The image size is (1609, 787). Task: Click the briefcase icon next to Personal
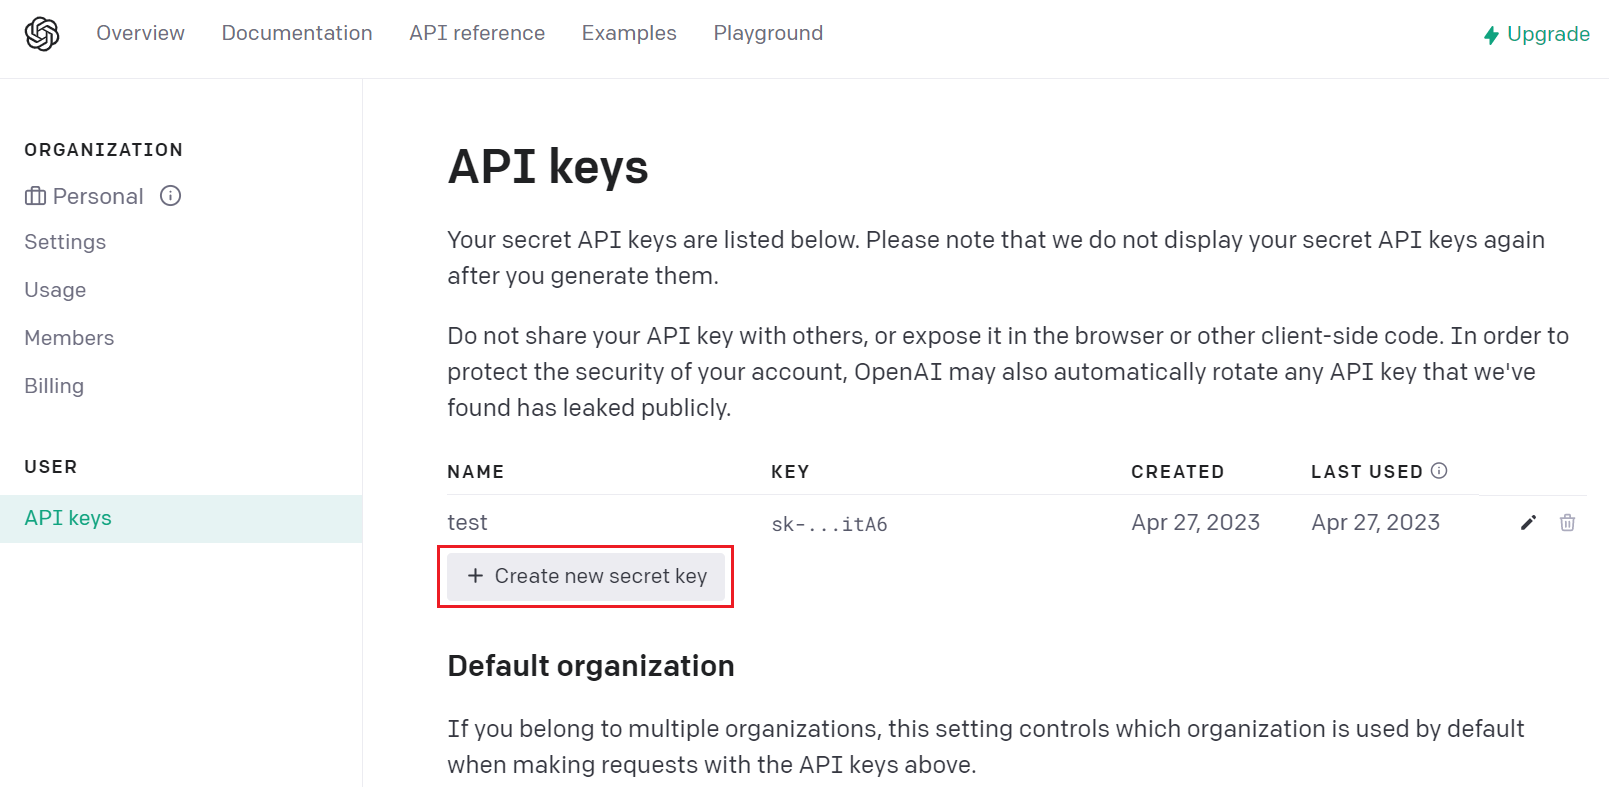(35, 196)
